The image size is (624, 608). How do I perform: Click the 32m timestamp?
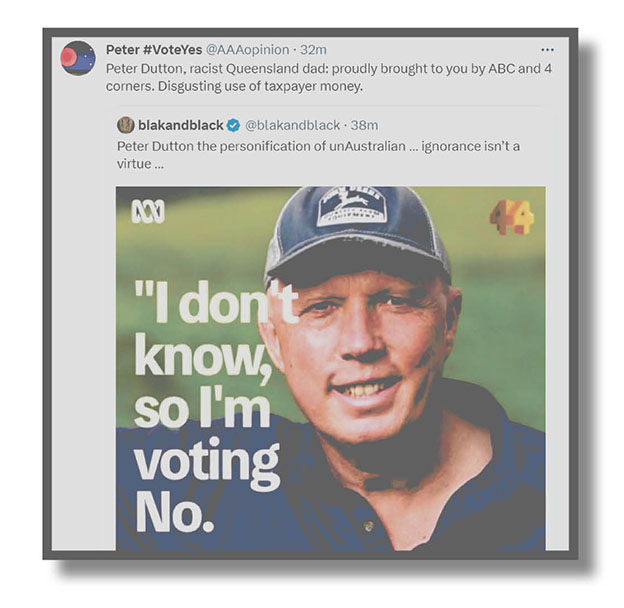tap(313, 49)
